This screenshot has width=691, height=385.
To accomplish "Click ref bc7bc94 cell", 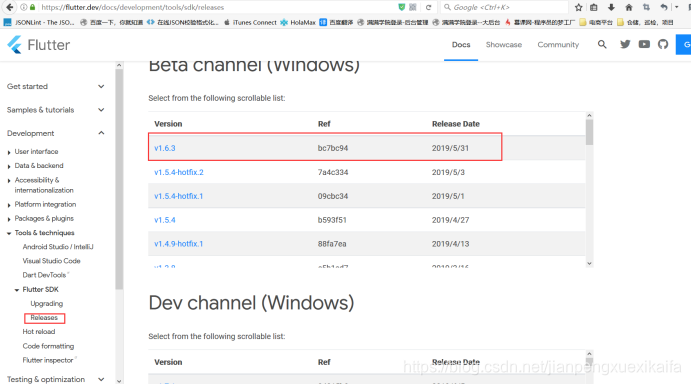I will click(x=333, y=148).
